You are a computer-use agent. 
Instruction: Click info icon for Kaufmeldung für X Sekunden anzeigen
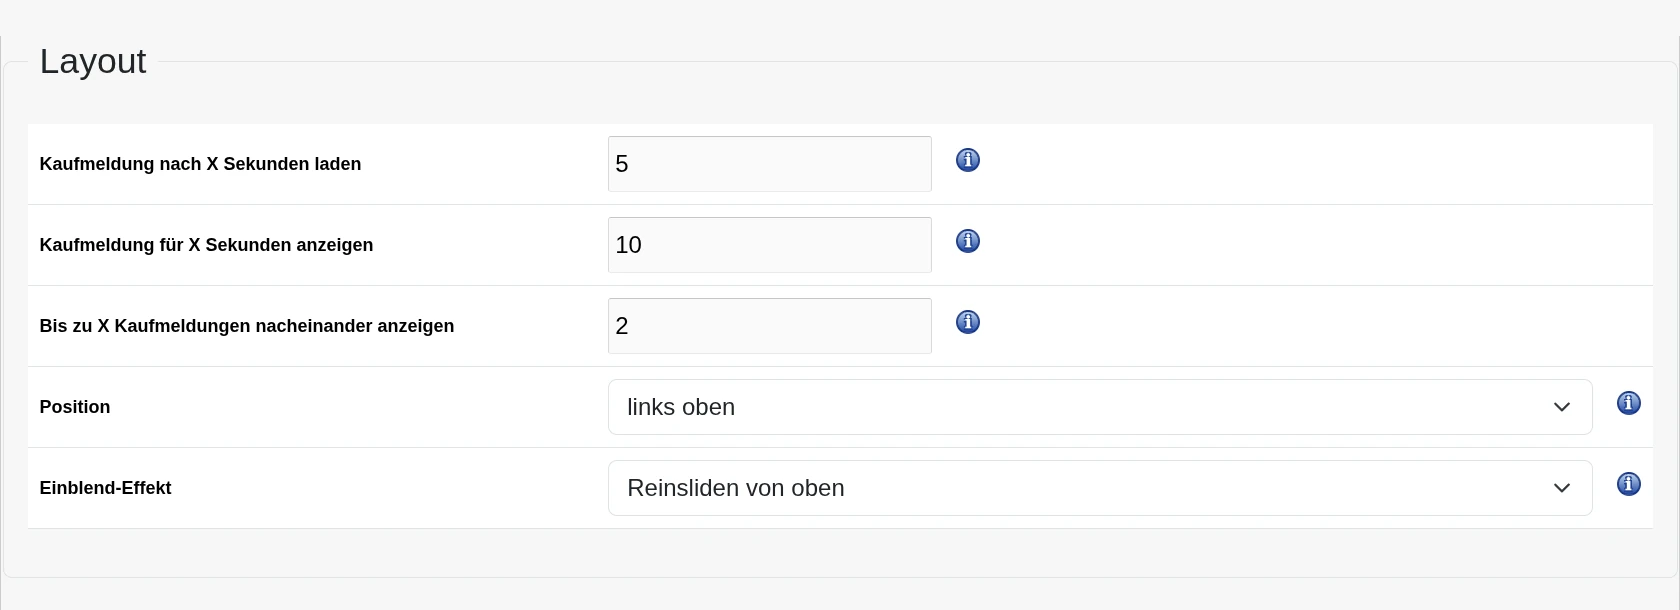pos(968,241)
